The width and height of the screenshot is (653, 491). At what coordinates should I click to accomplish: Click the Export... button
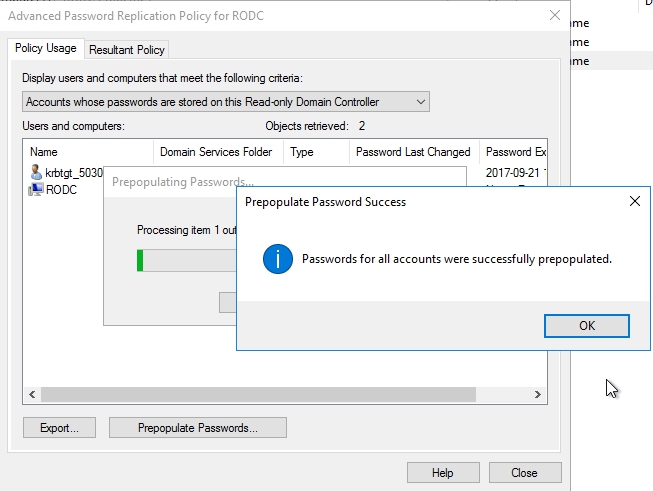59,428
